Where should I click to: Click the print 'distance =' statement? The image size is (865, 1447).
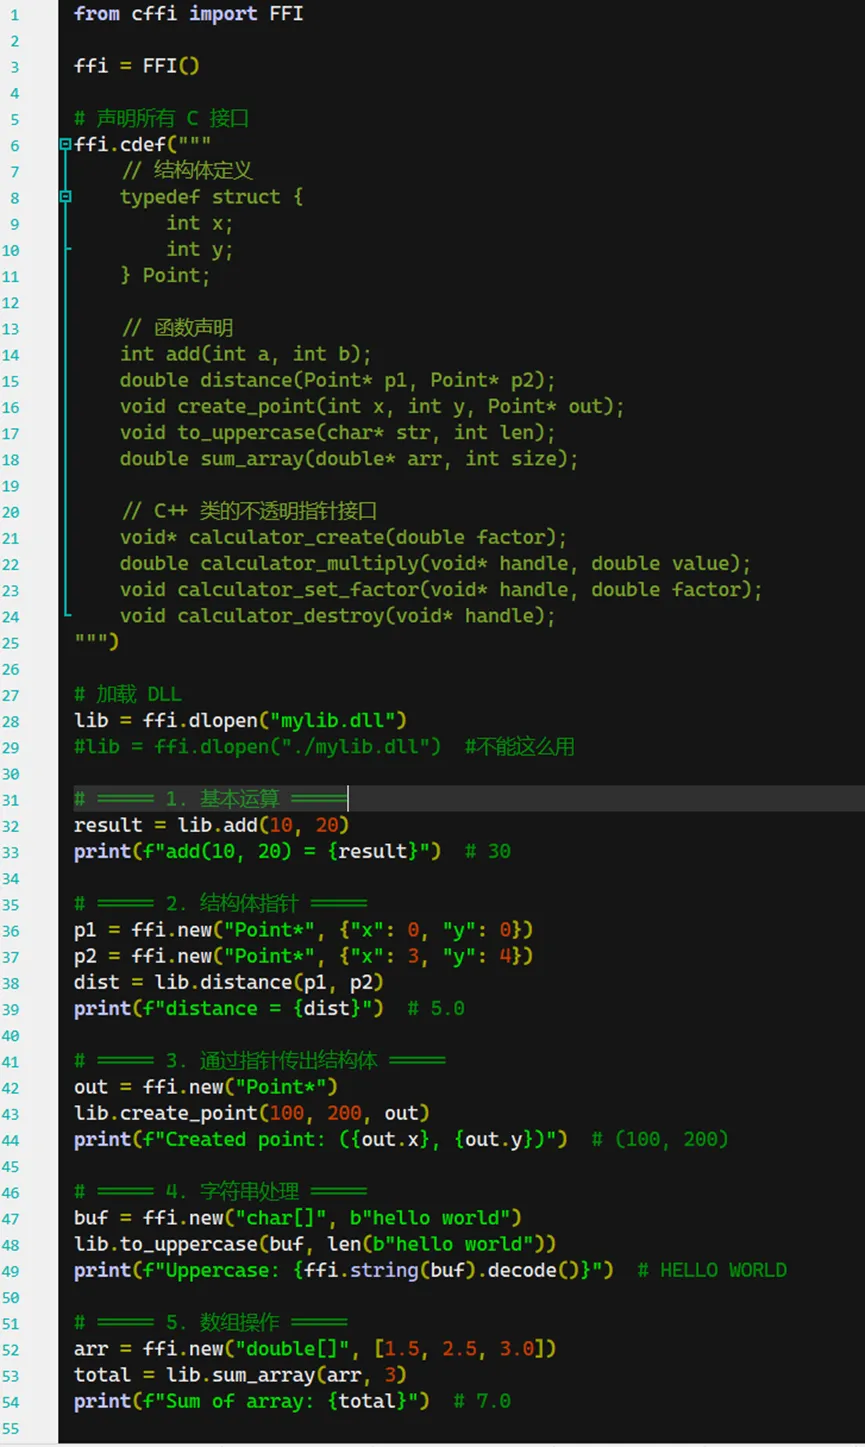click(x=229, y=1008)
